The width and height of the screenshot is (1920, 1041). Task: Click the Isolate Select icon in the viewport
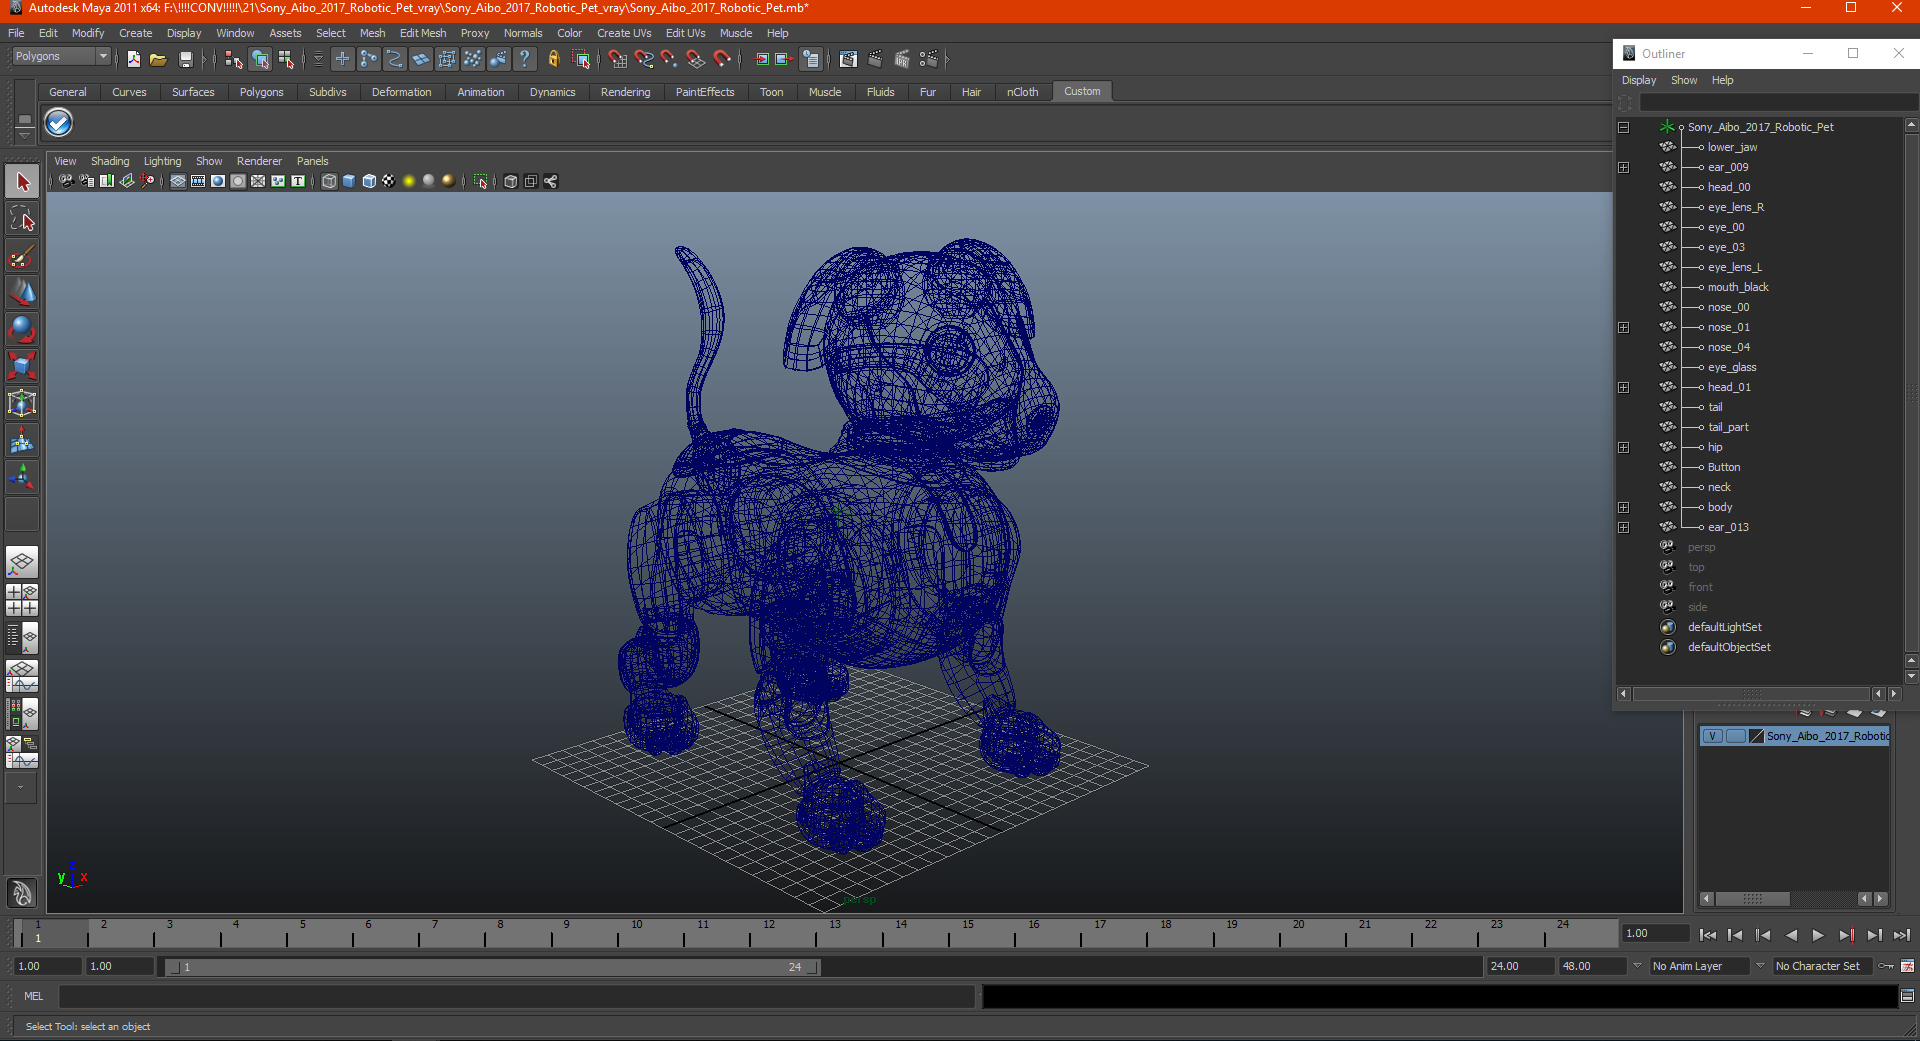(481, 181)
